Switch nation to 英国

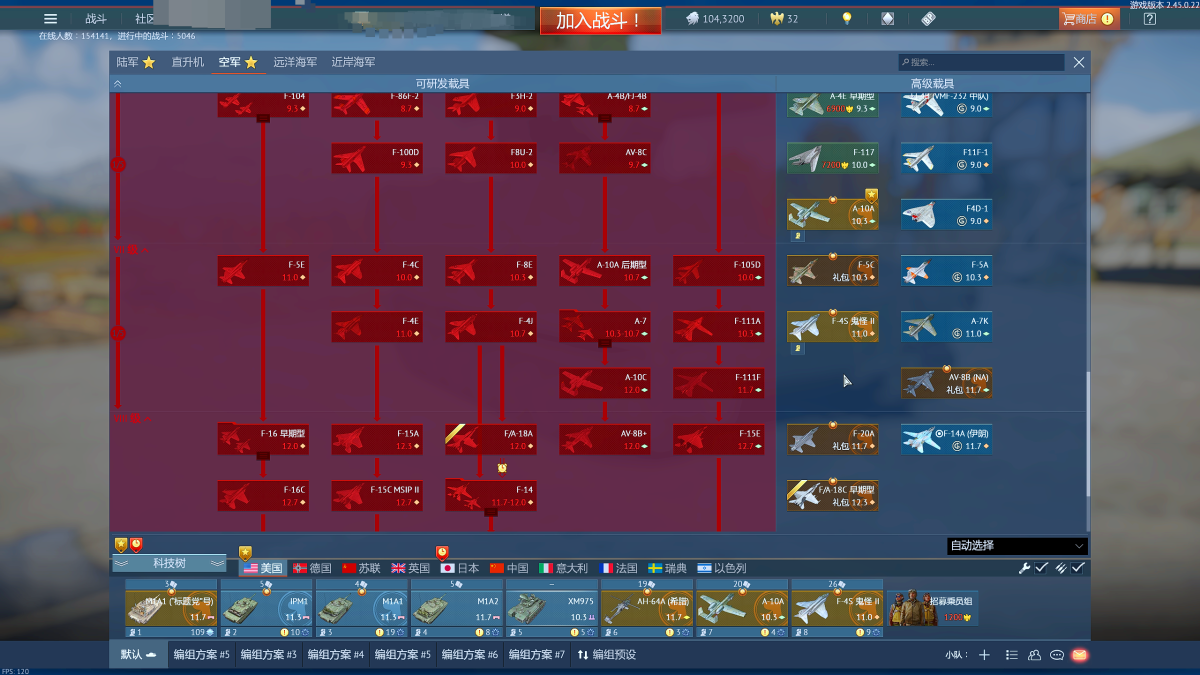pos(410,568)
